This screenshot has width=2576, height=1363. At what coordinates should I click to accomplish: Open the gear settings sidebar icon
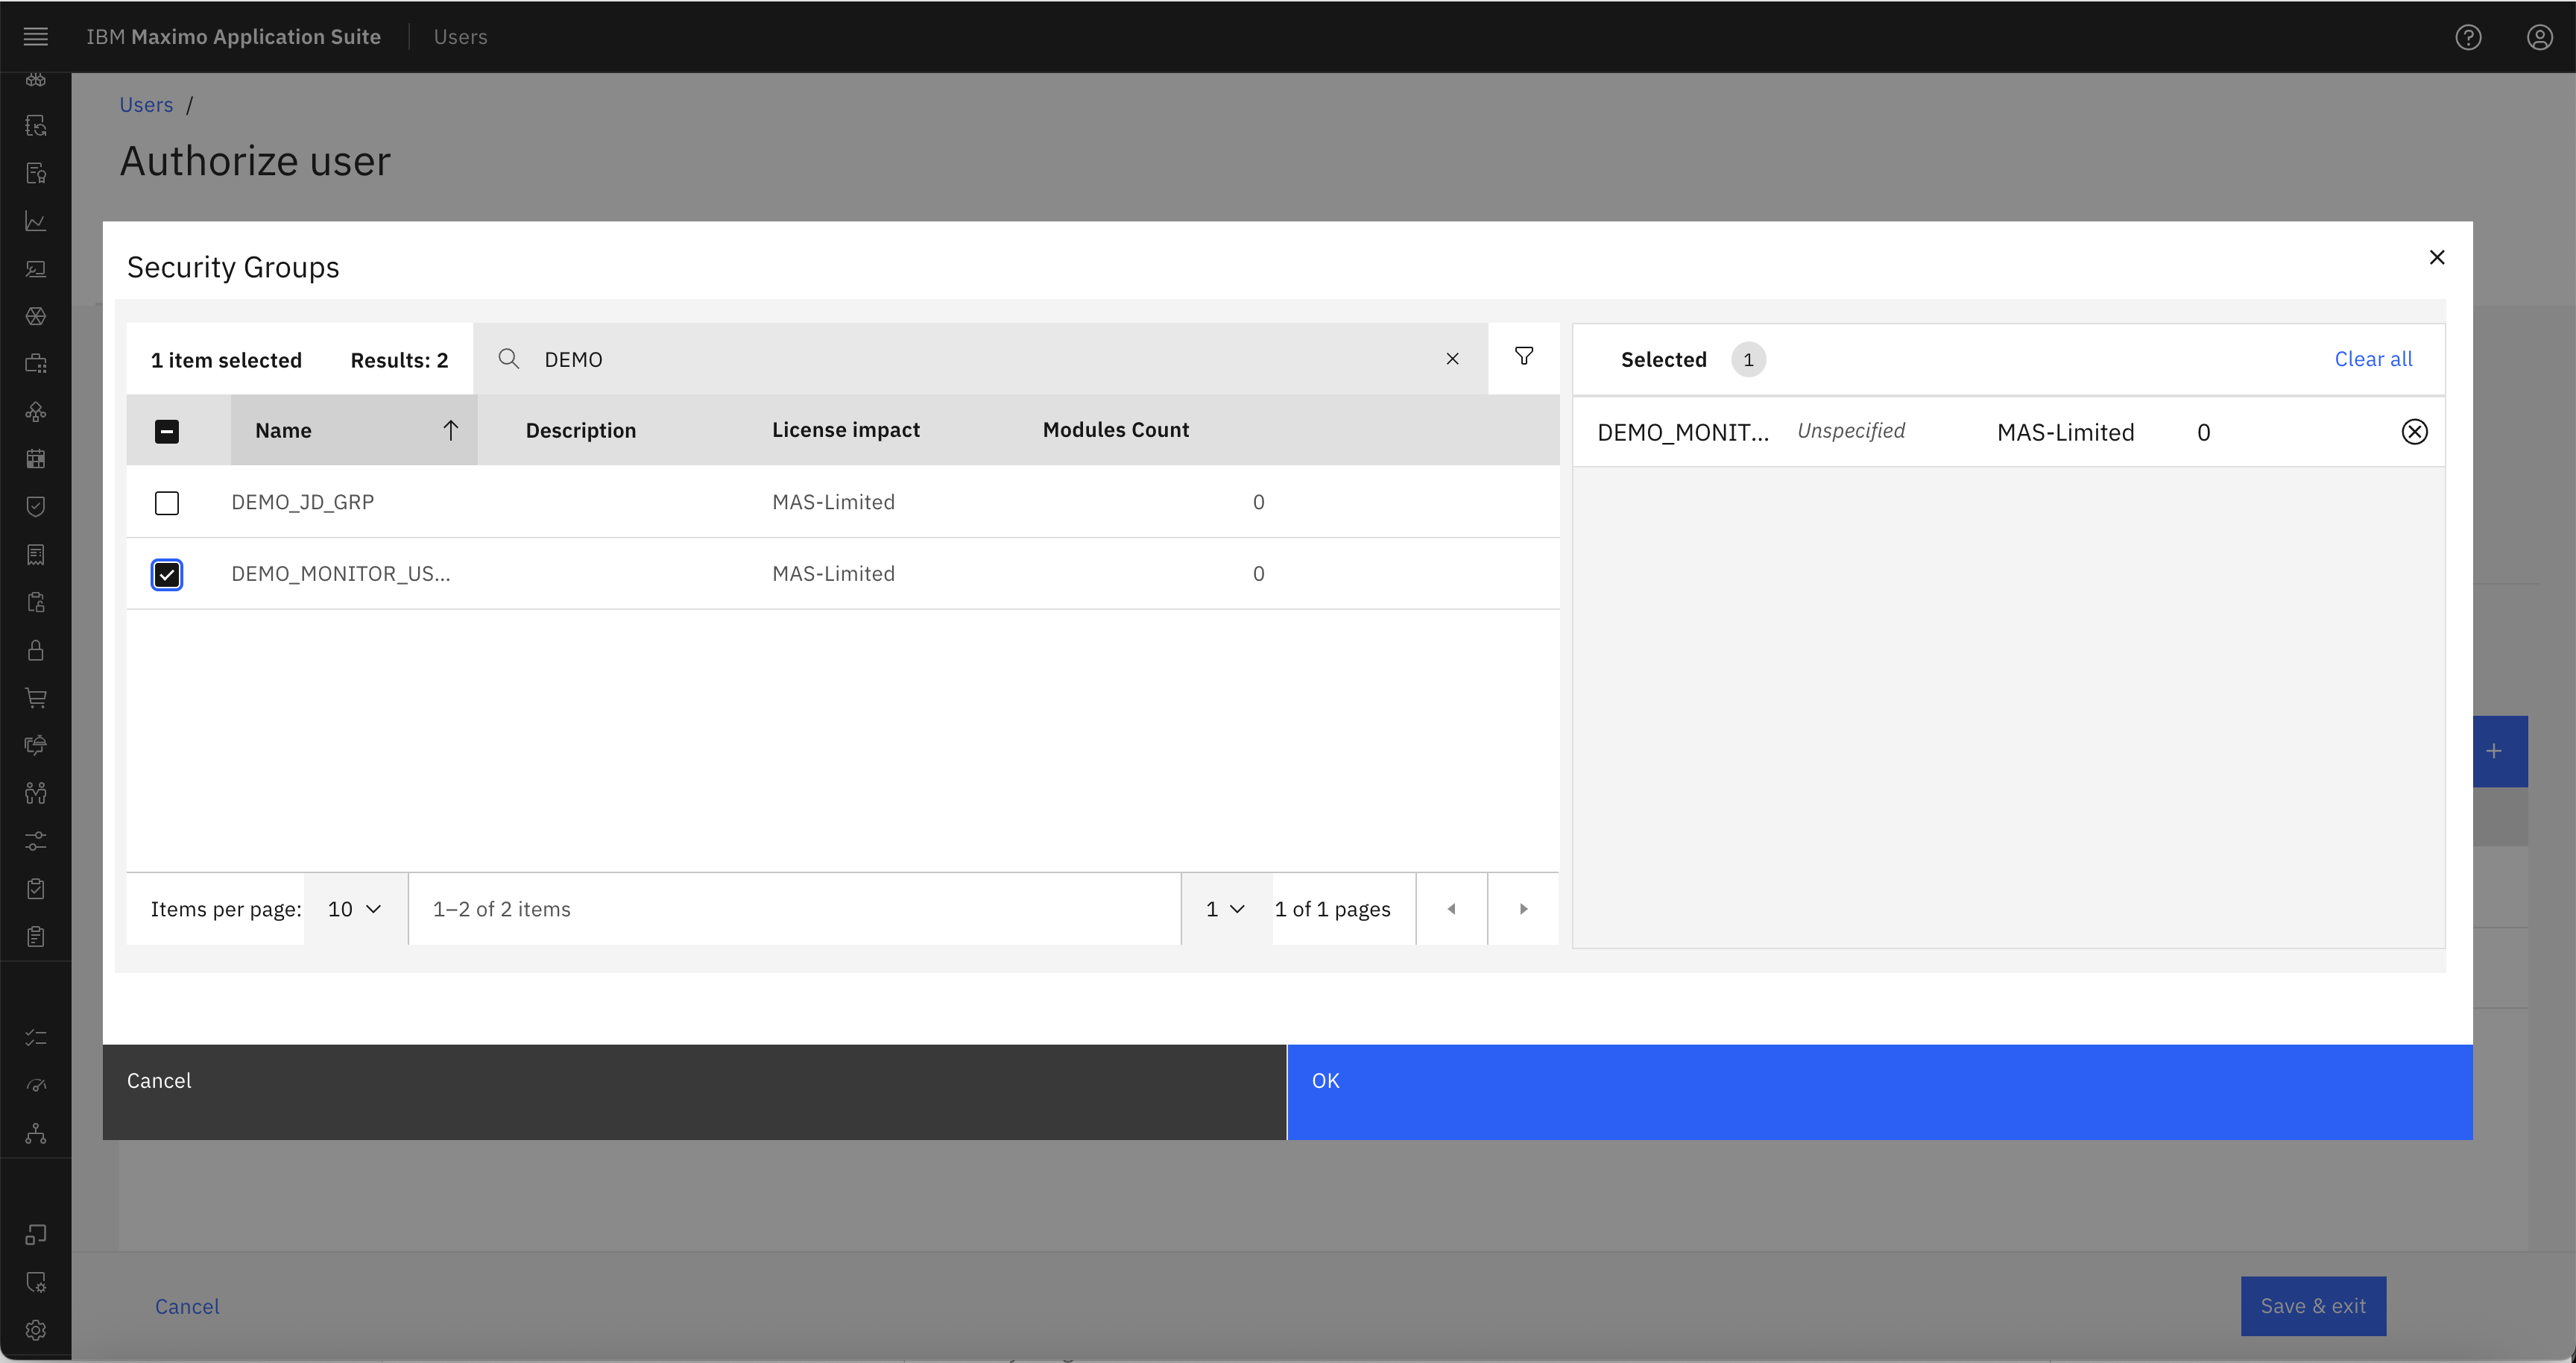coord(36,1330)
